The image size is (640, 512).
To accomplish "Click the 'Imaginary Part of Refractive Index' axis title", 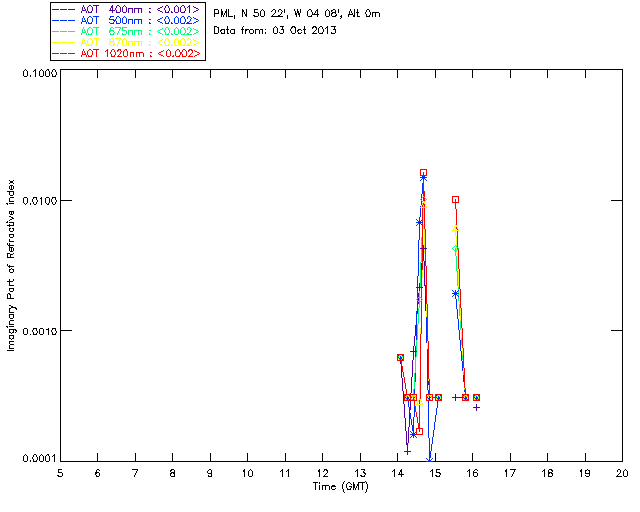I will (x=11, y=265).
